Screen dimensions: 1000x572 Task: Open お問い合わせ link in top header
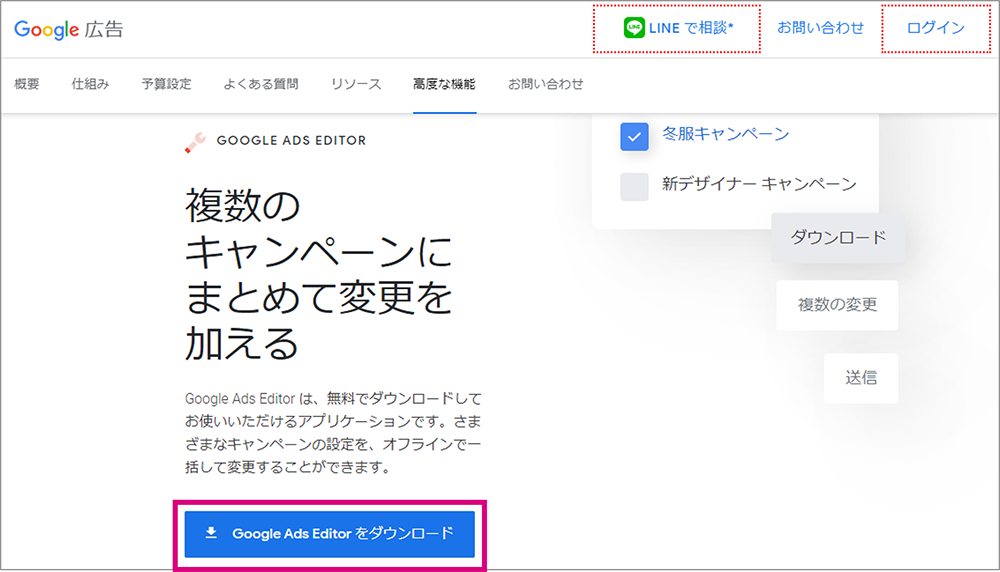[x=820, y=27]
